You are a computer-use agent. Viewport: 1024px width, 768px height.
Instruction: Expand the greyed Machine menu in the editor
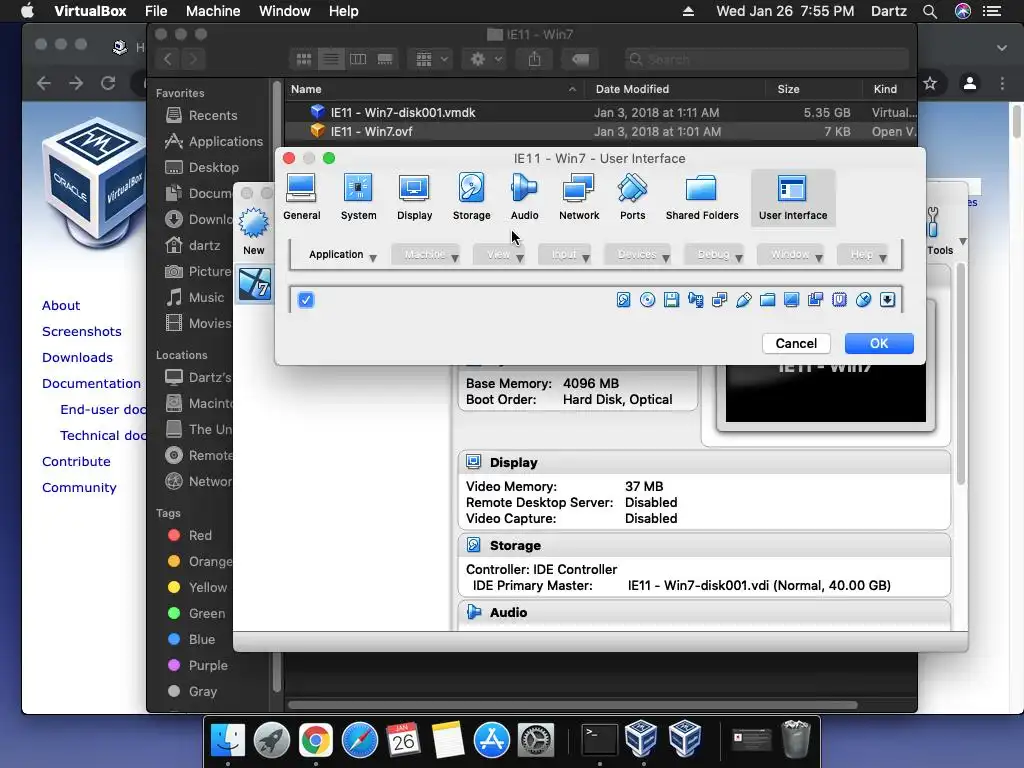click(x=425, y=255)
